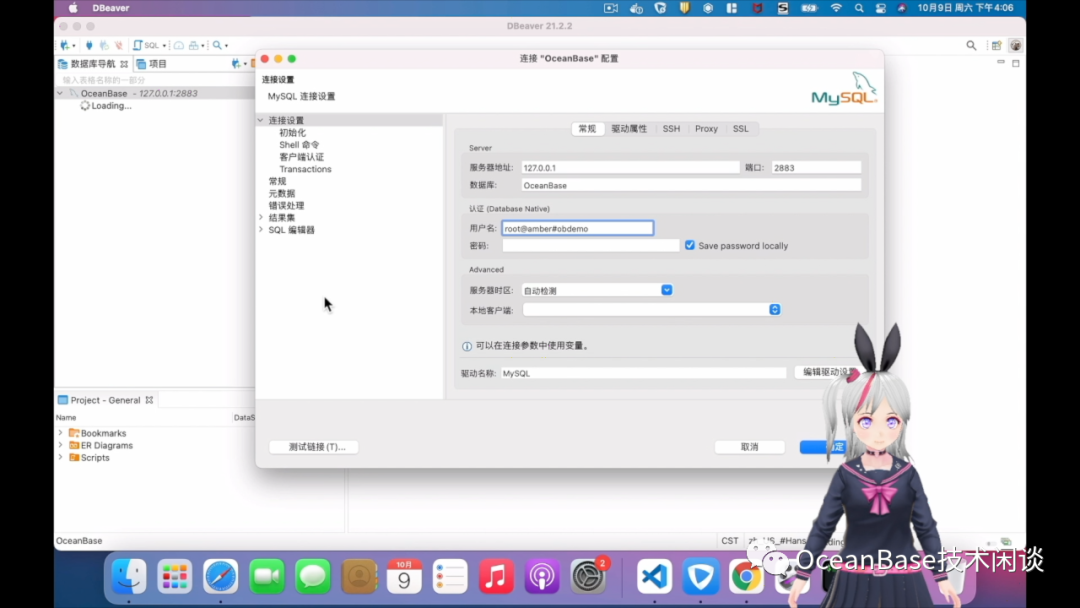Click the 测试链接 (T)... button
Screen dimensions: 1080x608
click(x=315, y=447)
